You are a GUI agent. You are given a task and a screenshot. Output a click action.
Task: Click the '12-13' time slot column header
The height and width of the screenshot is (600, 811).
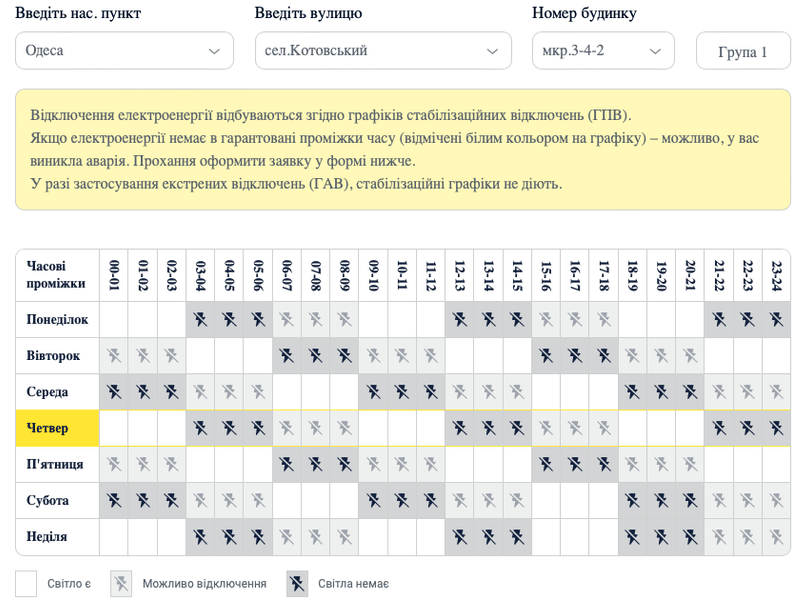click(460, 276)
